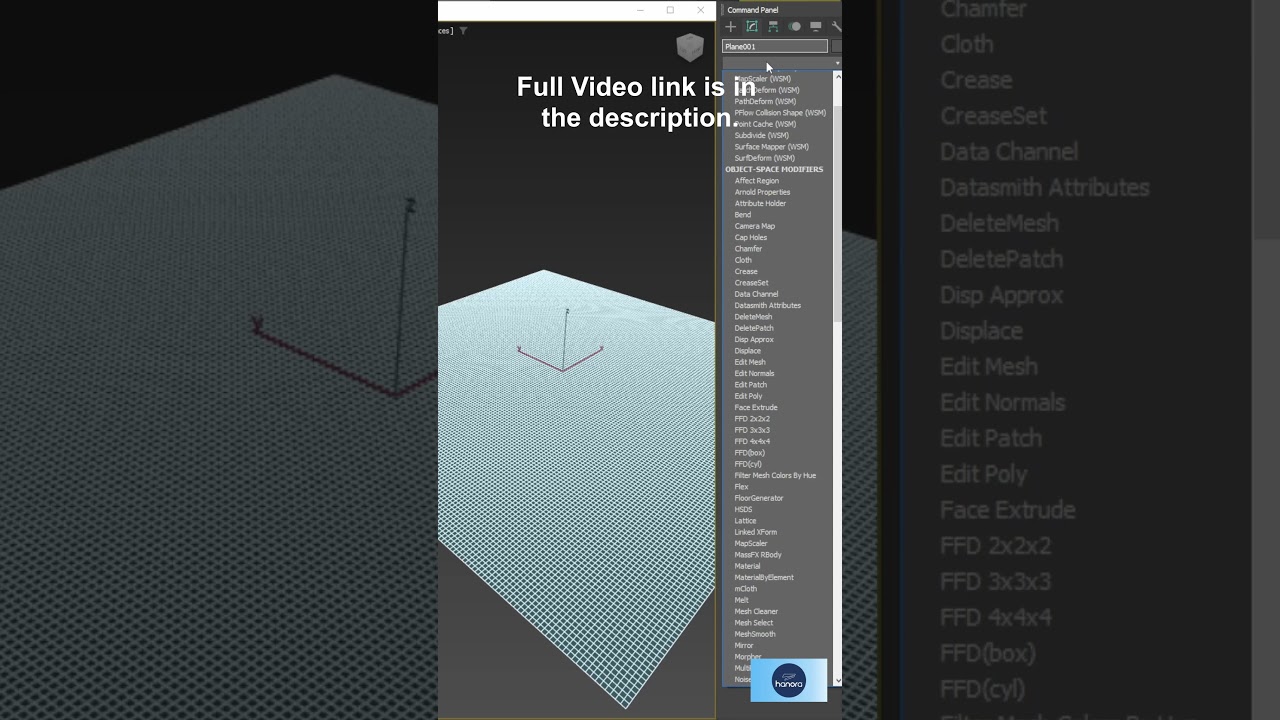Select the FFD(cyl) modifier

(748, 464)
